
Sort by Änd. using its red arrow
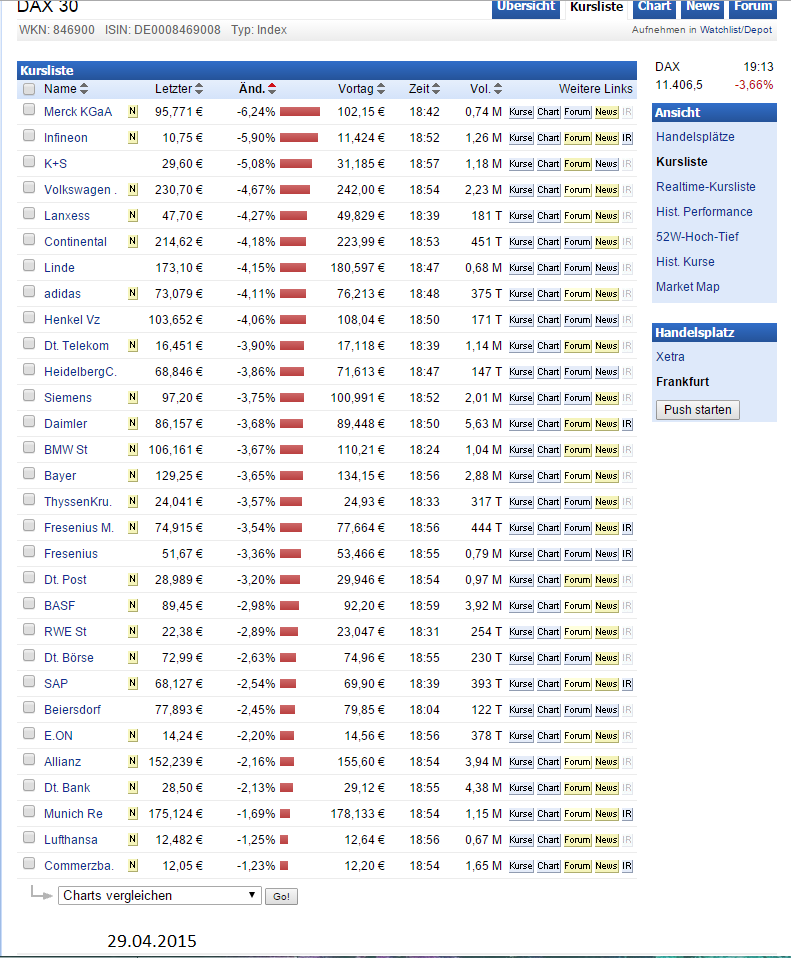[x=272, y=89]
